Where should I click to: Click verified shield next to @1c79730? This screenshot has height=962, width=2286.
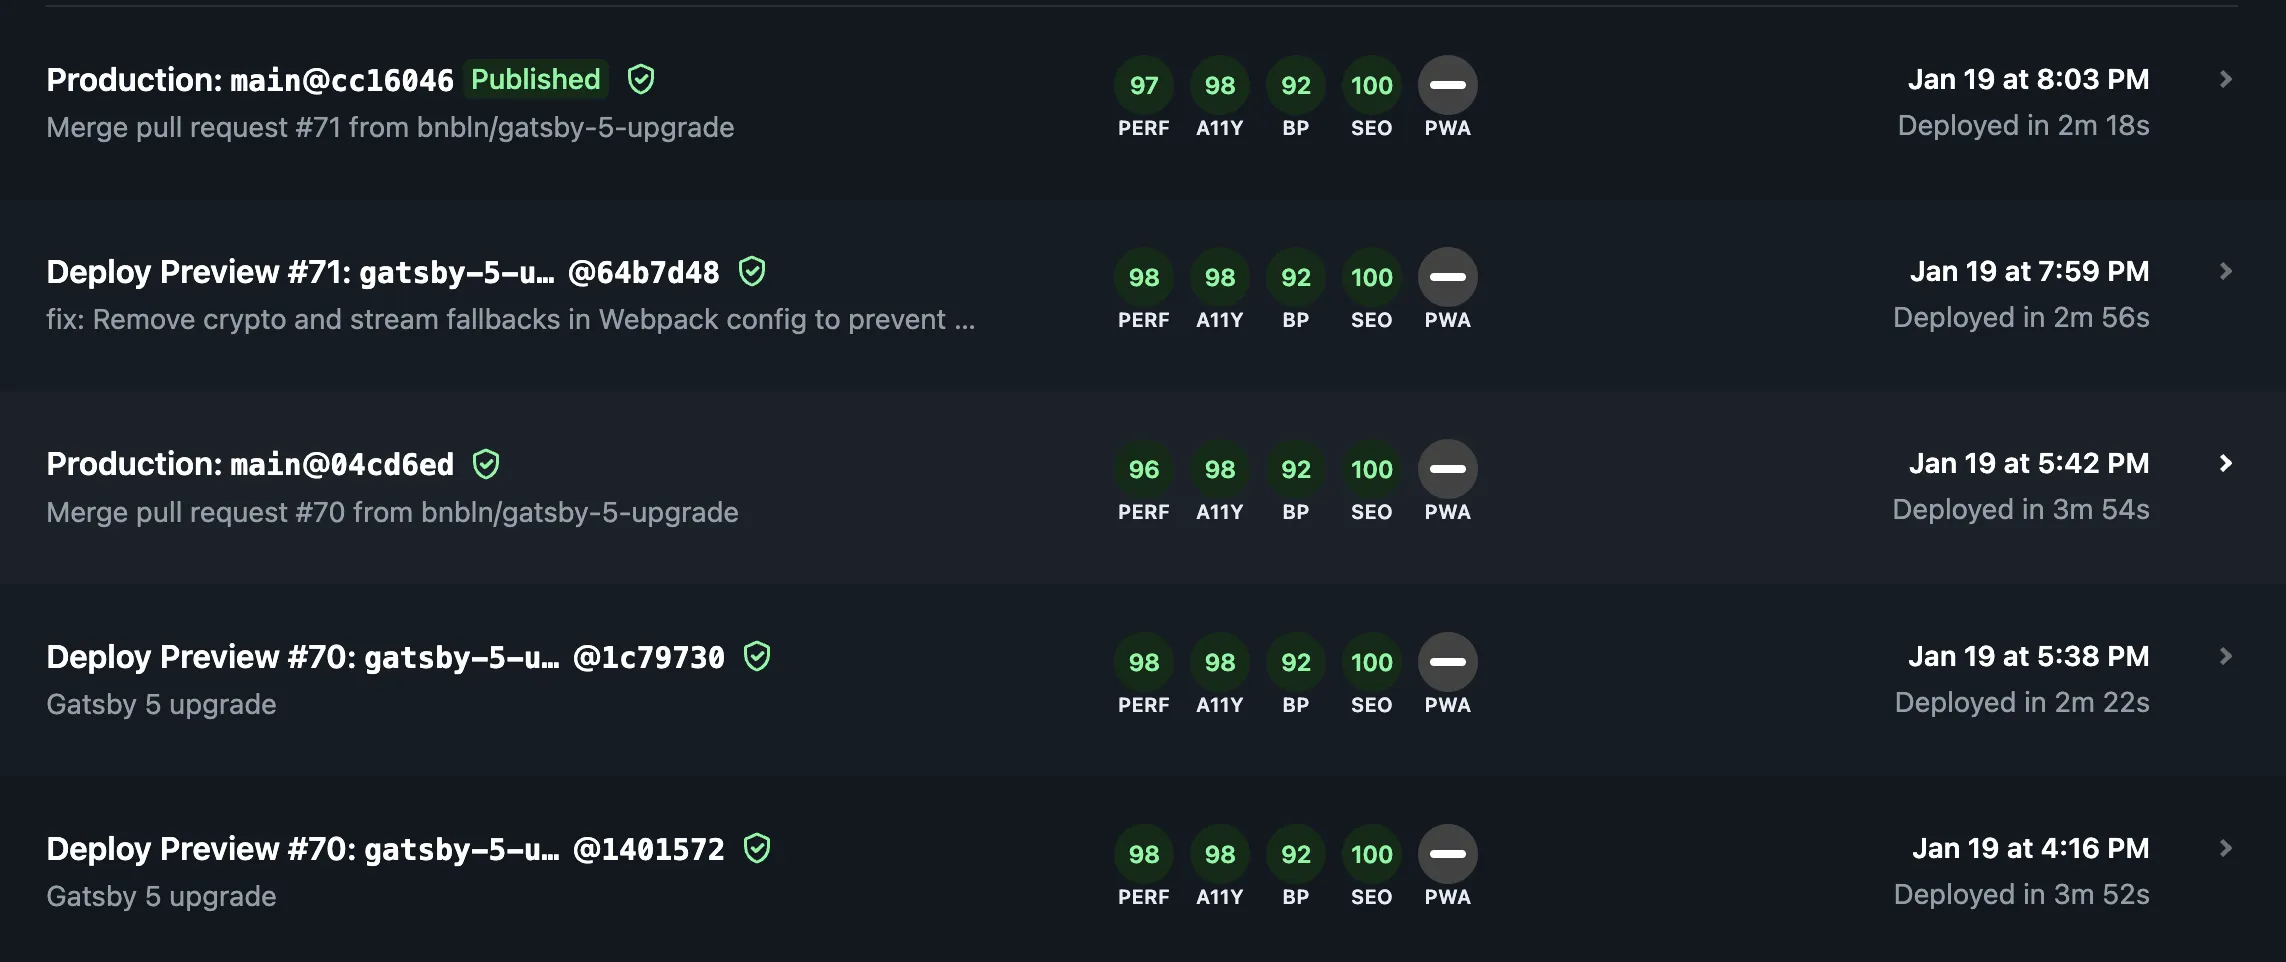pyautogui.click(x=757, y=656)
